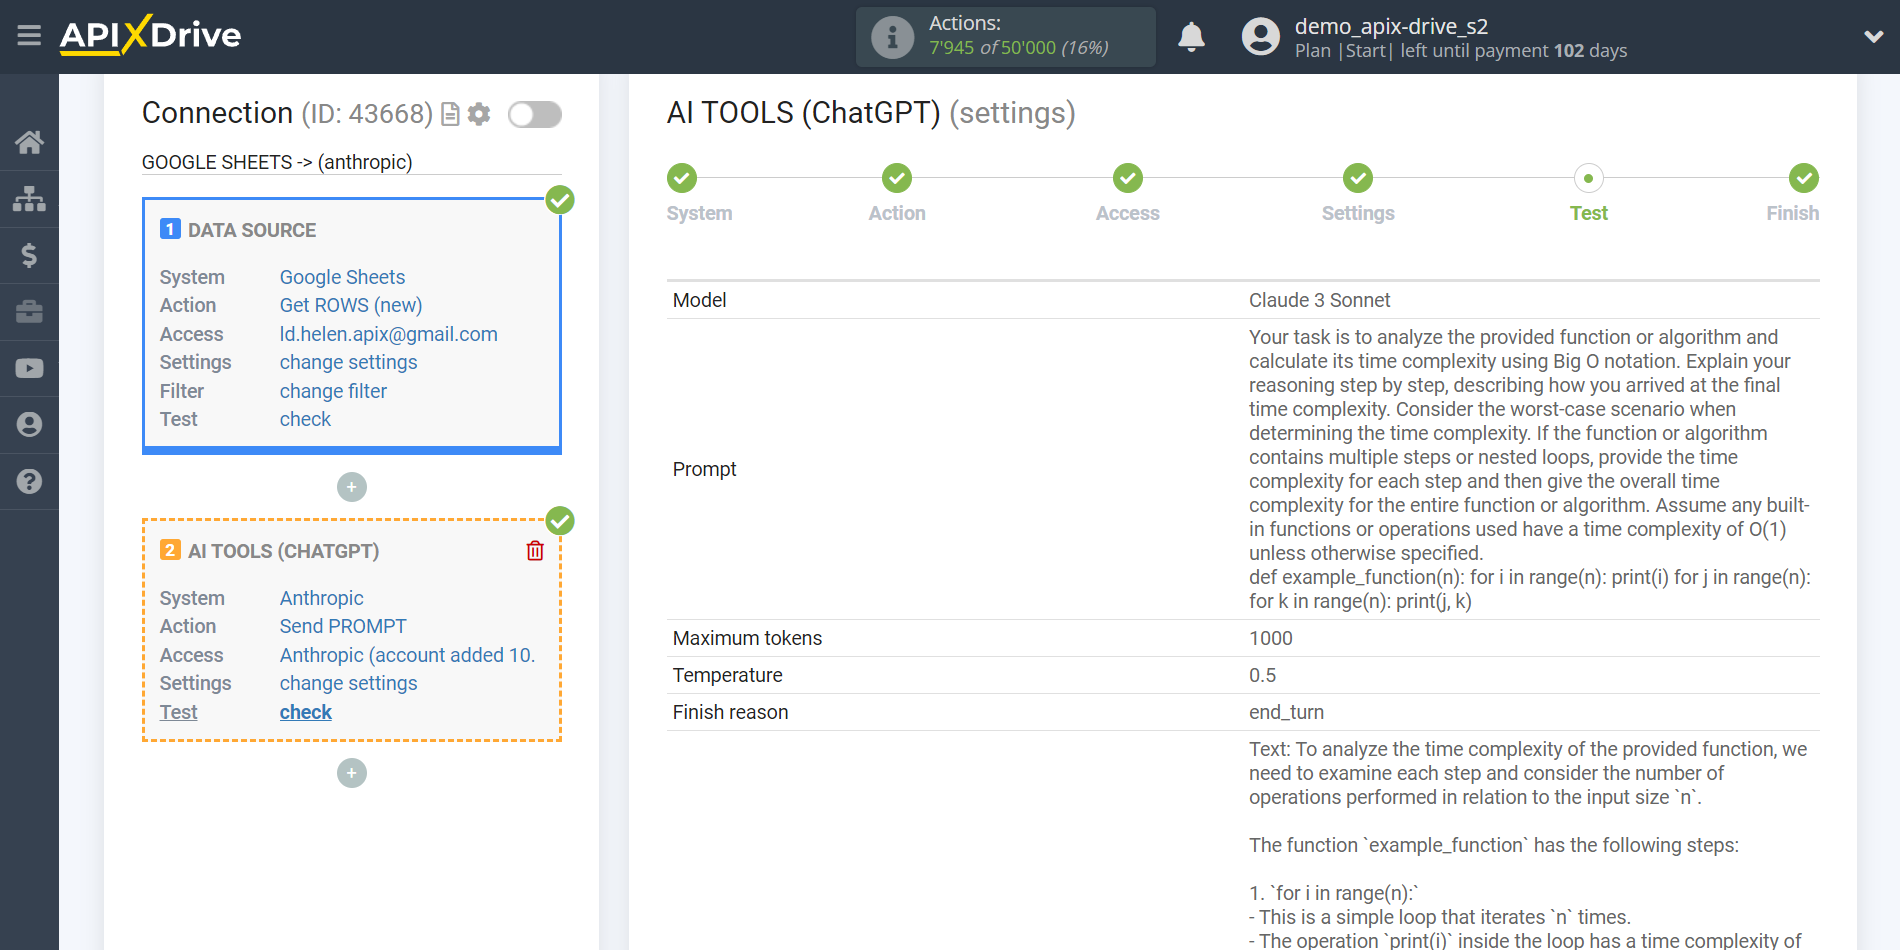The width and height of the screenshot is (1900, 950).
Task: Open Anthropic account access link
Action: (x=408, y=655)
